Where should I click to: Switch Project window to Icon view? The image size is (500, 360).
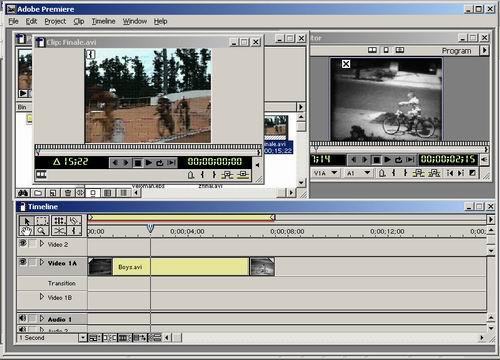(x=93, y=193)
